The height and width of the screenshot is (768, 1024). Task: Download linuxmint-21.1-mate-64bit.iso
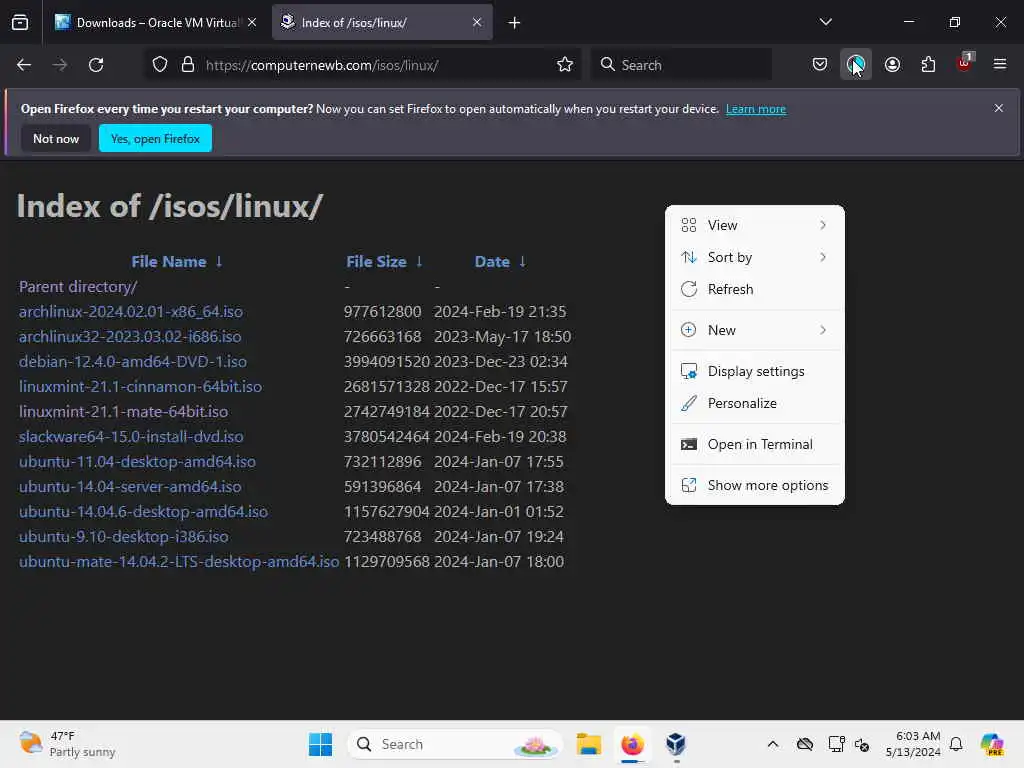click(123, 411)
